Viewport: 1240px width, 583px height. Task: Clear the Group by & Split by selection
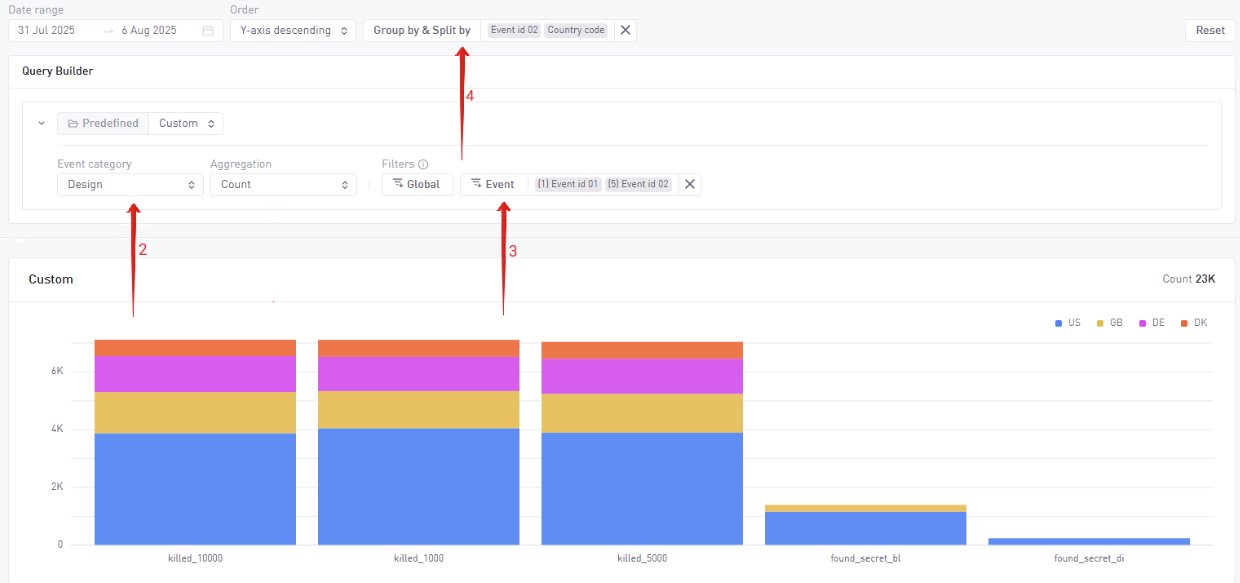point(625,30)
